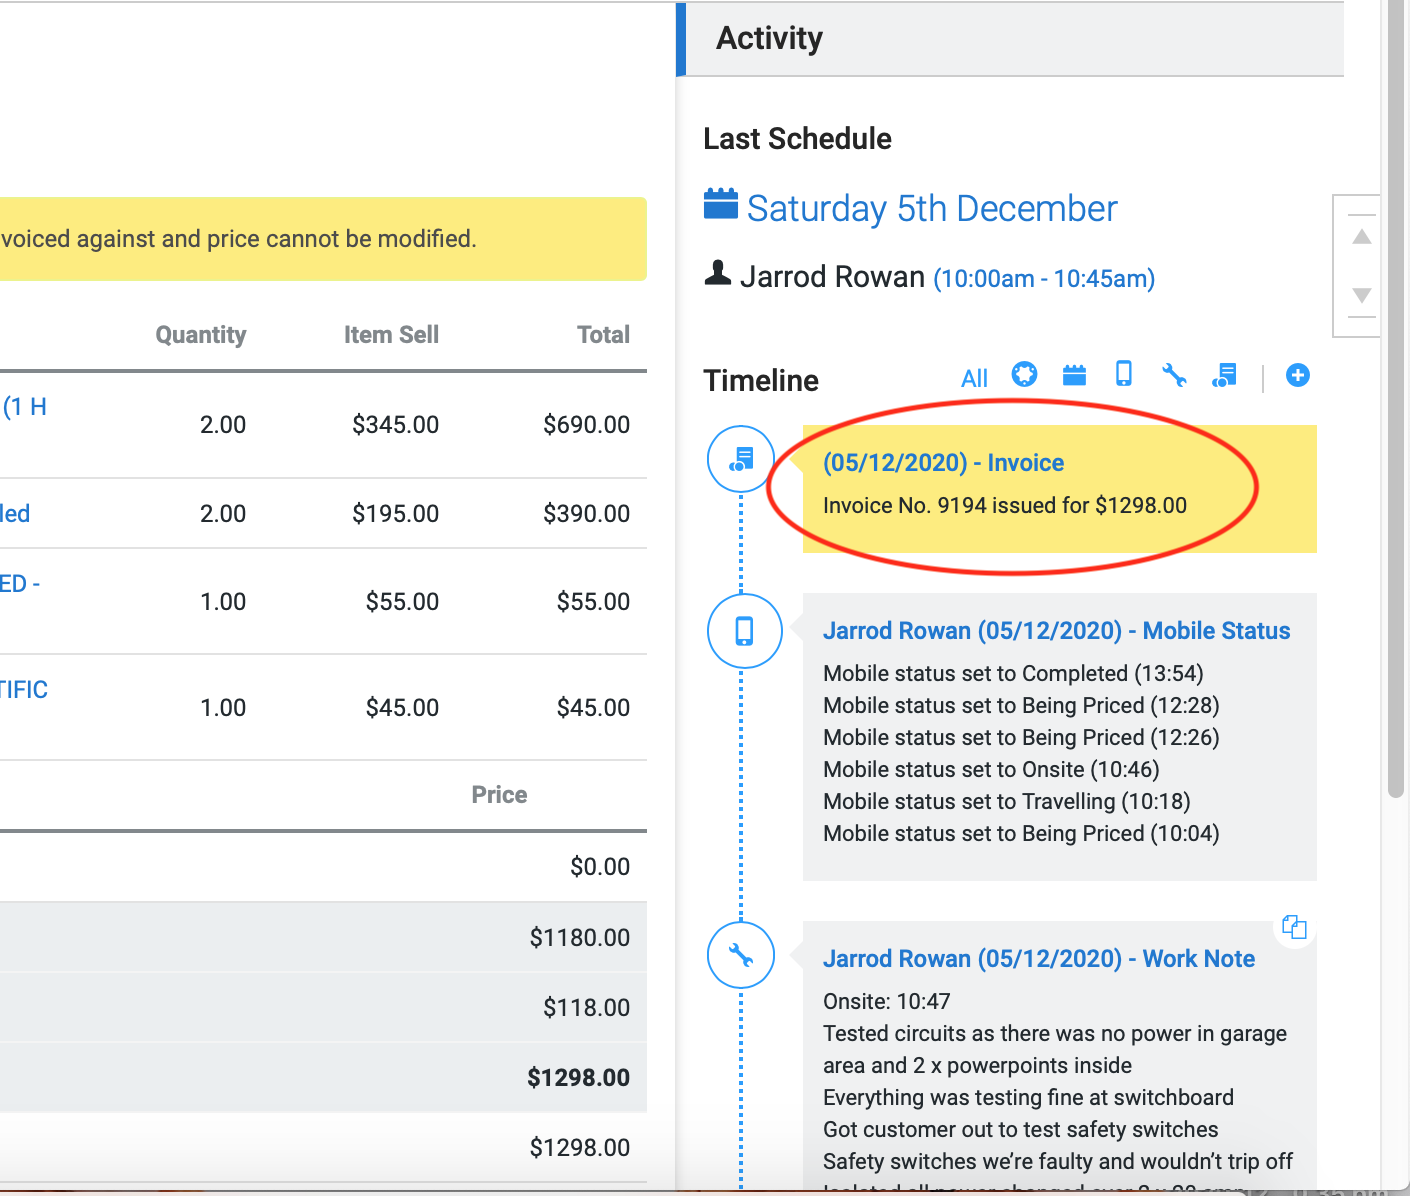Click the Work Note wrench timeline marker
1410x1196 pixels.
741,955
